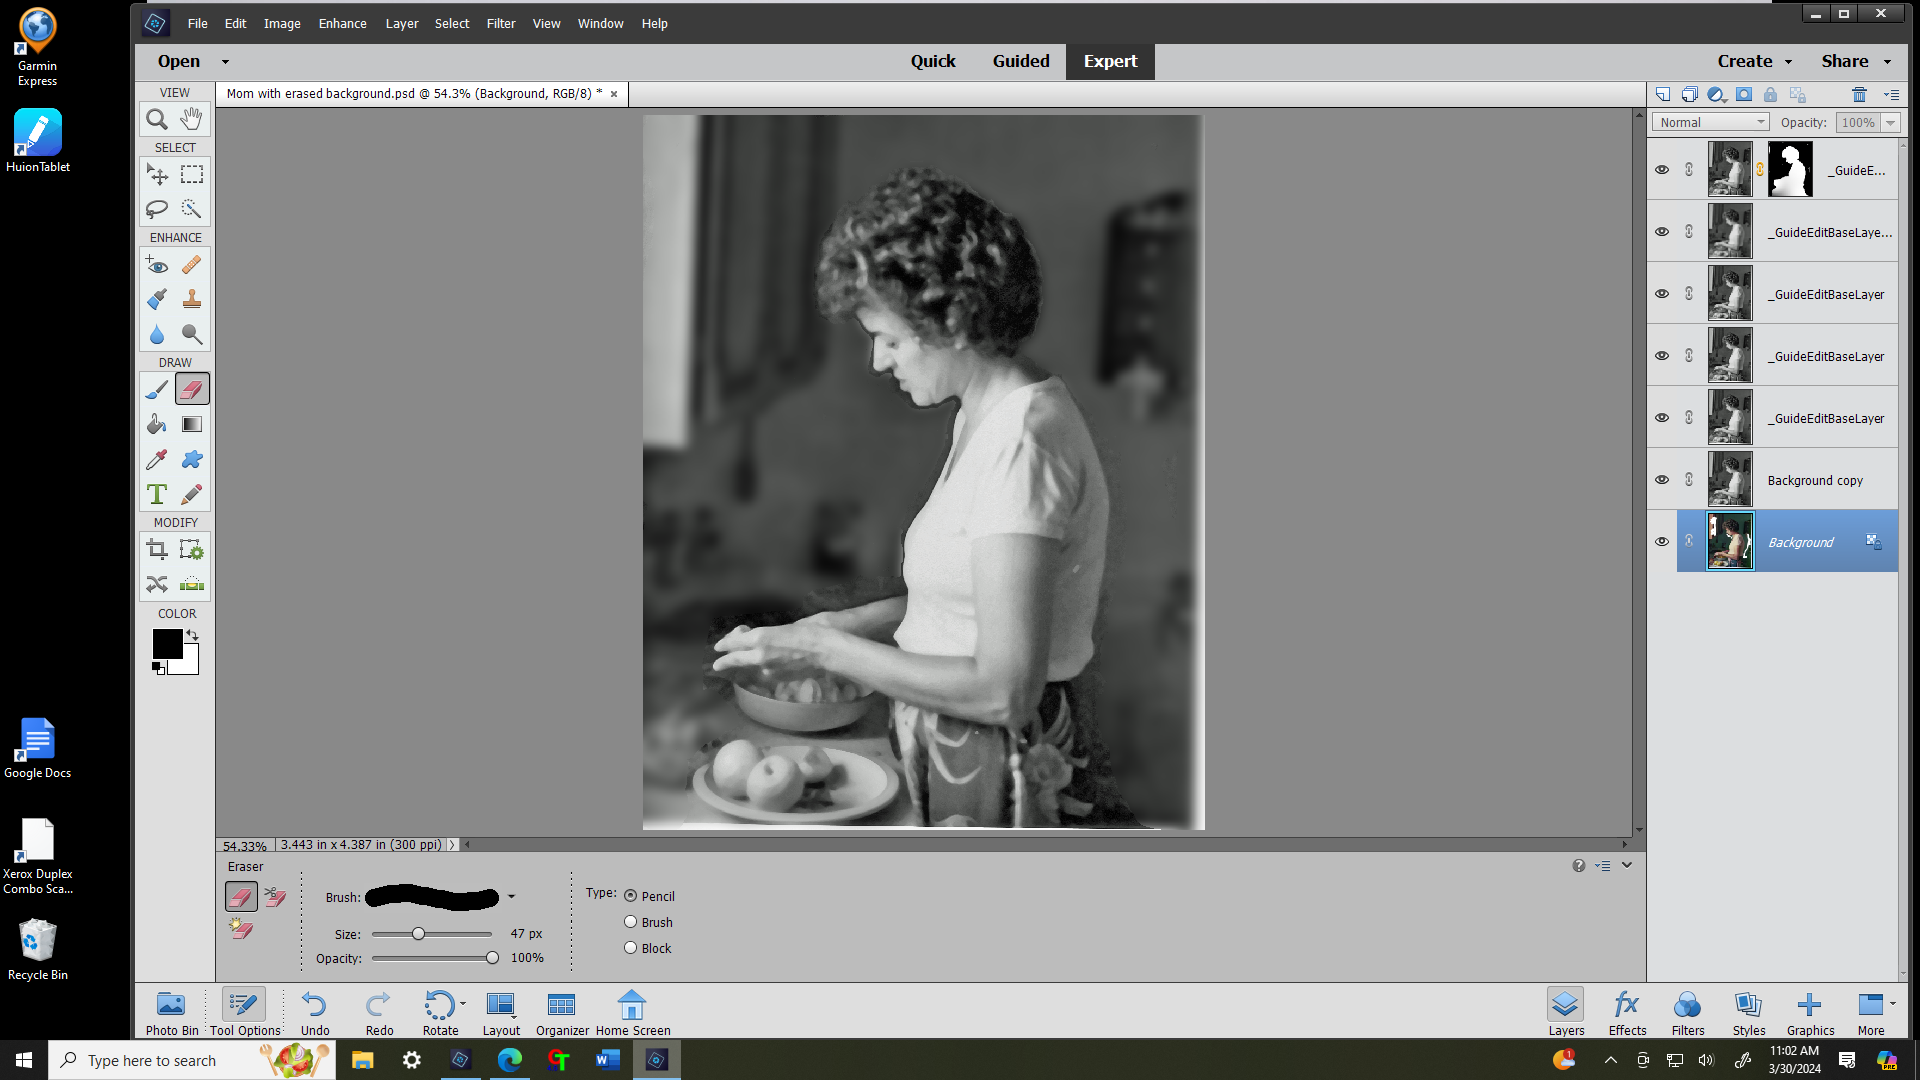Screen dimensions: 1920x1080
Task: Open the Enhance menu
Action: [342, 23]
